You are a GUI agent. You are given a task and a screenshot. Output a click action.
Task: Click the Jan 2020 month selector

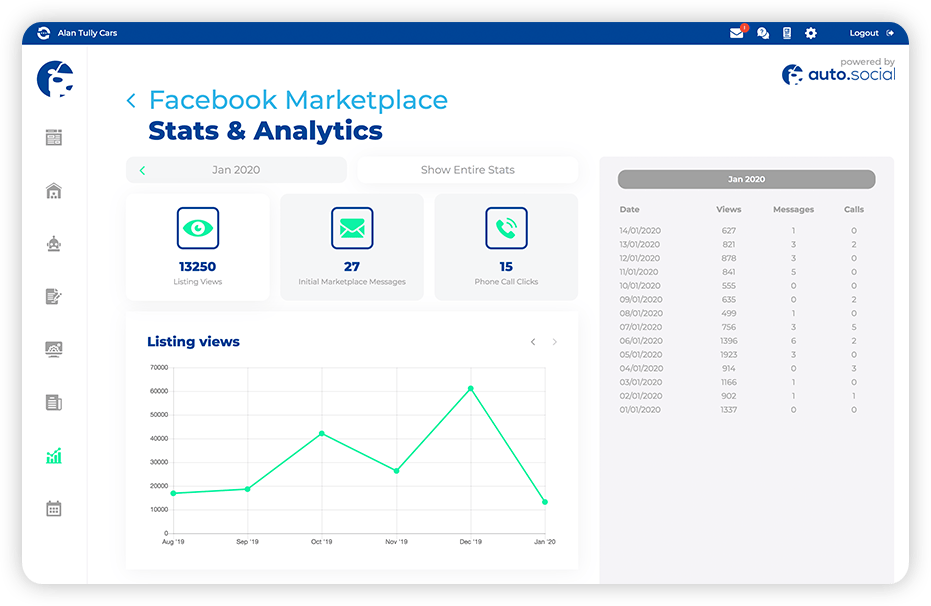pyautogui.click(x=236, y=170)
